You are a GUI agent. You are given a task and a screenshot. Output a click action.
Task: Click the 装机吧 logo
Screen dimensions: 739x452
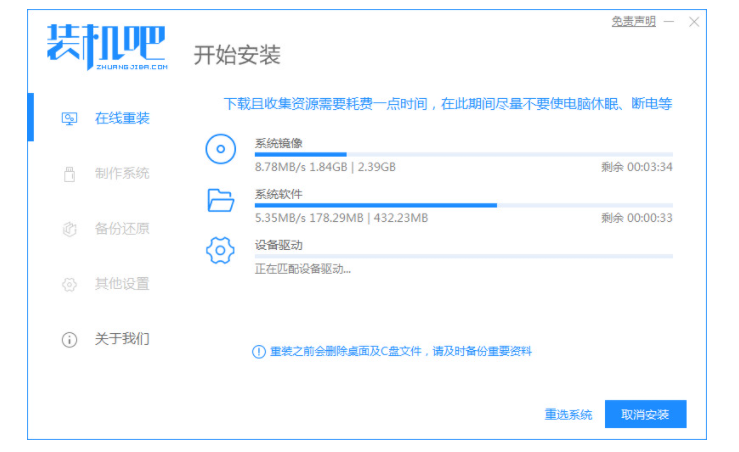point(107,46)
